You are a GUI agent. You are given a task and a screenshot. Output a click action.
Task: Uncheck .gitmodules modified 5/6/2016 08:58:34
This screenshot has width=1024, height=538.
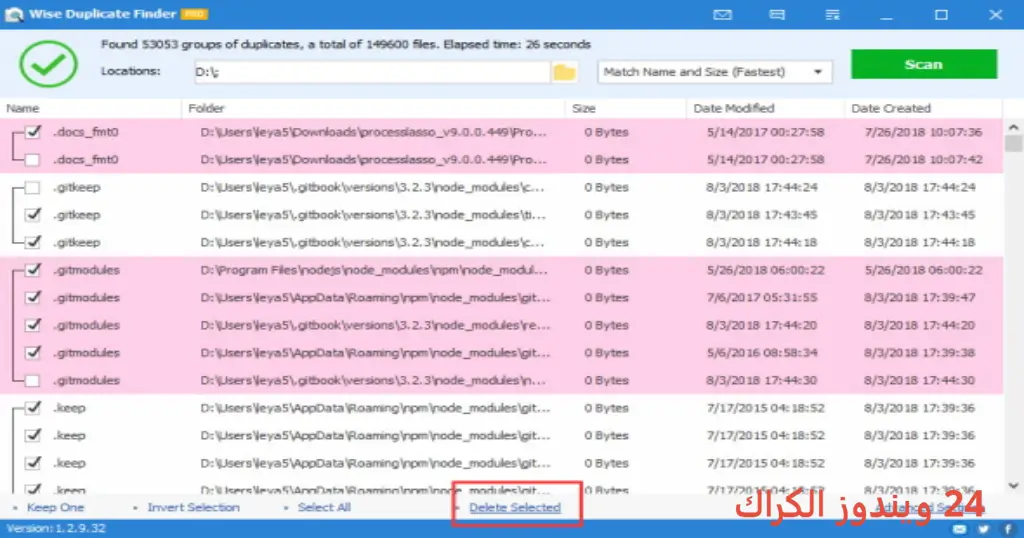[33, 353]
